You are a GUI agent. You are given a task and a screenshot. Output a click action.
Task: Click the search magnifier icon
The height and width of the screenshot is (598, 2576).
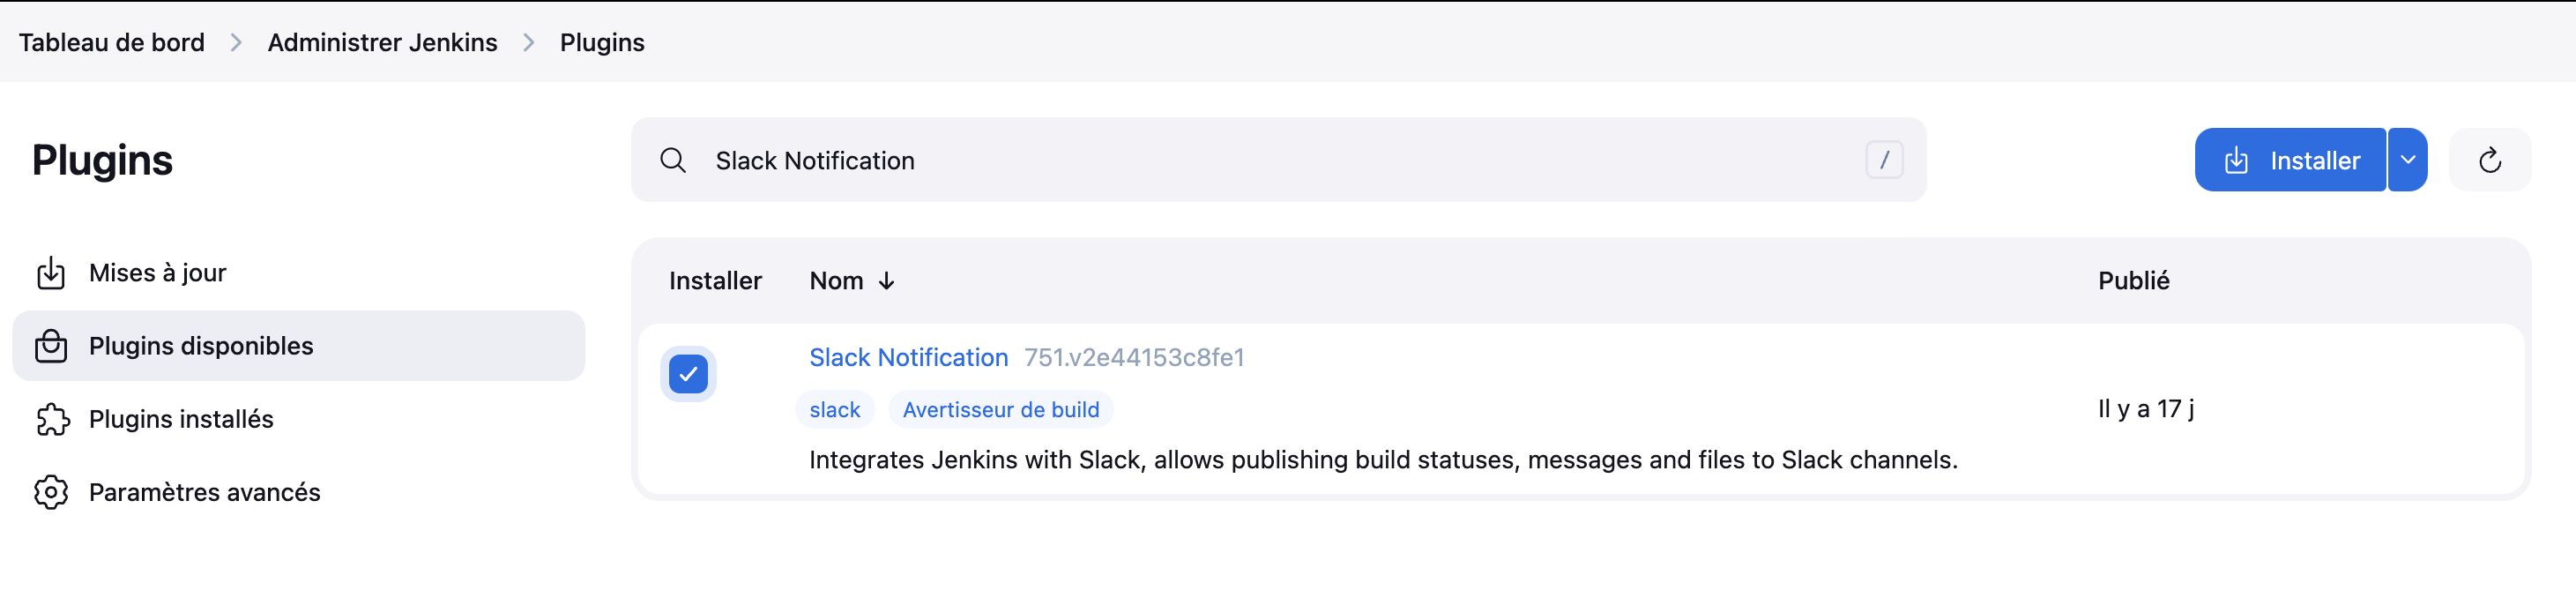pos(673,161)
